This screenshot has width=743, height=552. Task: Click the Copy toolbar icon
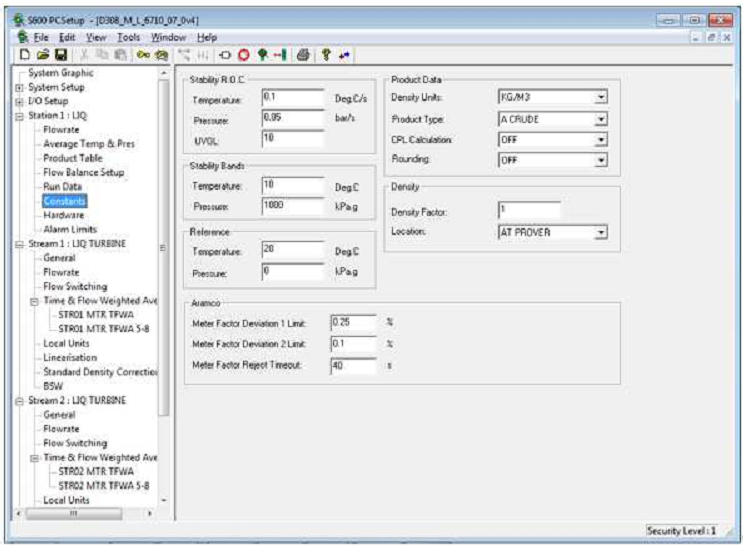coord(102,55)
